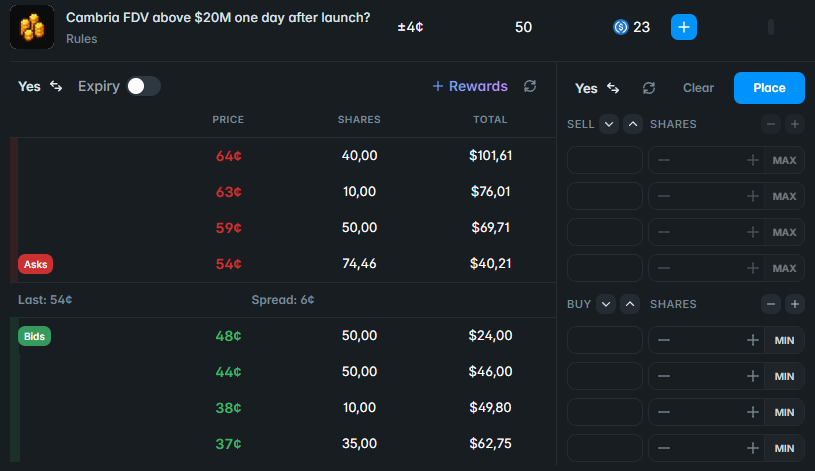The image size is (815, 471).
Task: Click the ±4¢ spread indicator at top
Action: [x=410, y=27]
